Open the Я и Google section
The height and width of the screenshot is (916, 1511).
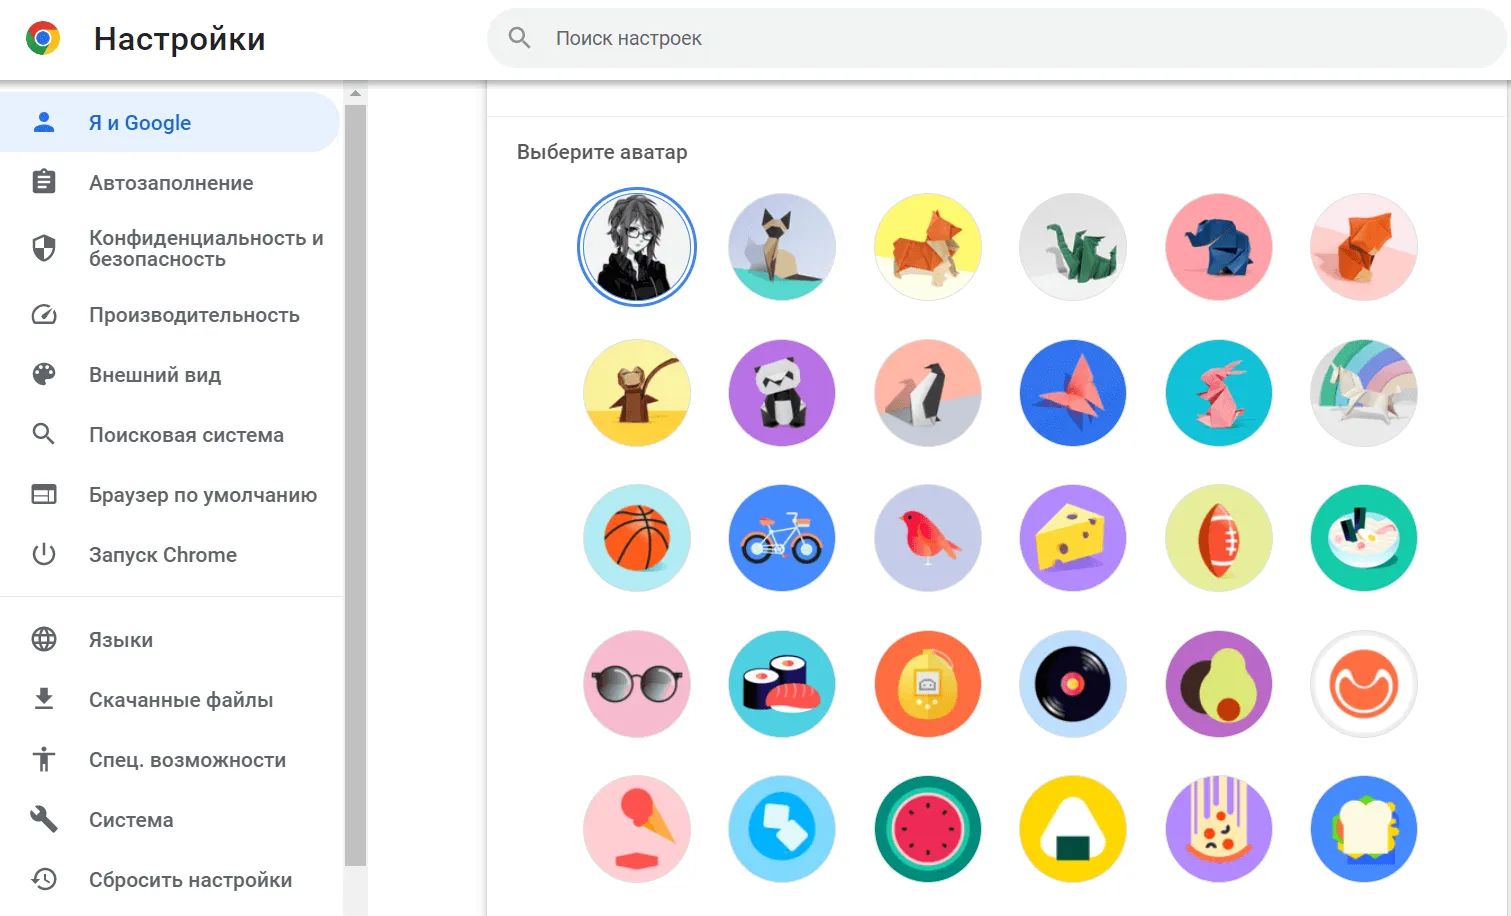[170, 122]
